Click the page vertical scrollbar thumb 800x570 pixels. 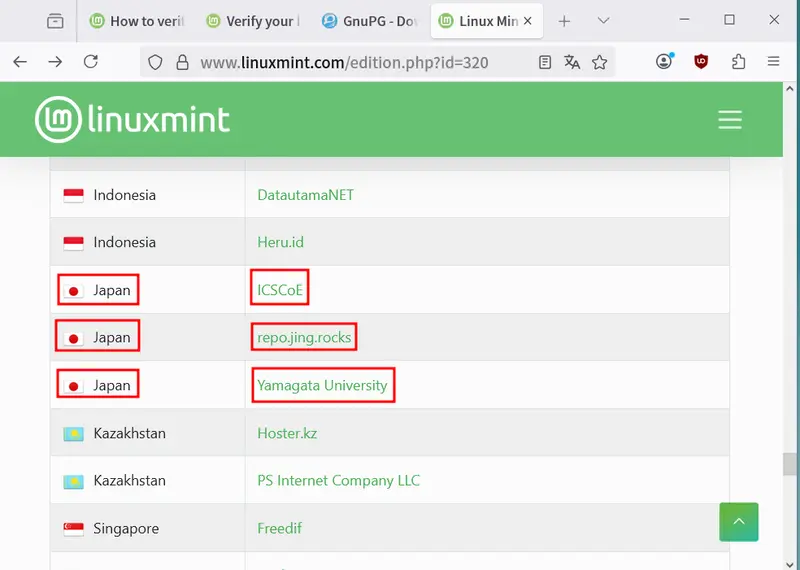[x=790, y=463]
